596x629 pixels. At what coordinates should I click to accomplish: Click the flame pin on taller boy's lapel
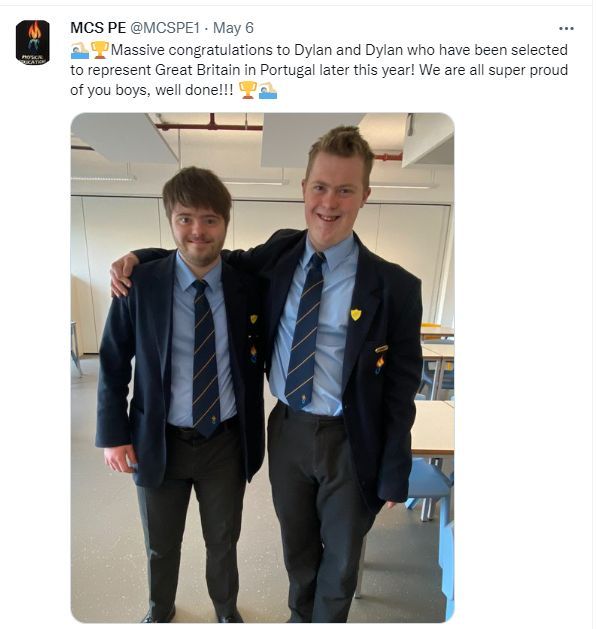[379, 364]
